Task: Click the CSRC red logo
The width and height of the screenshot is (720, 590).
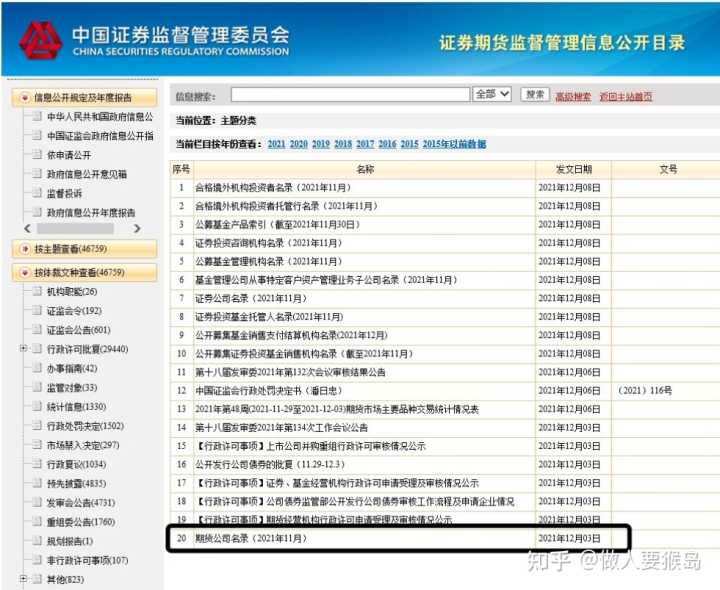Action: coord(40,40)
